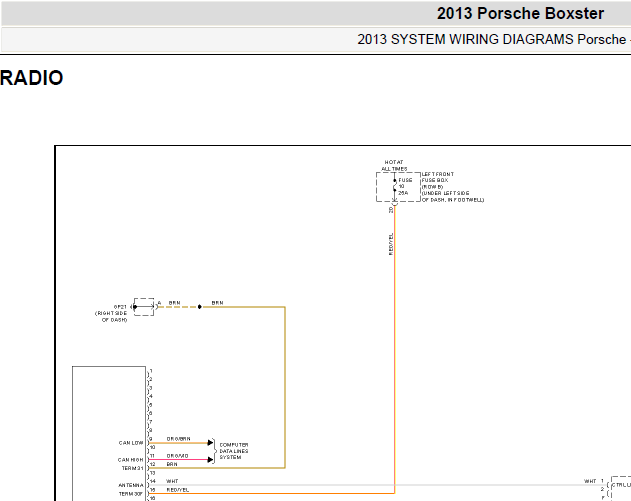Screen dimensions: 631x501
Task: Click the 'BRN' wire label at pin 12
Action: point(172,464)
